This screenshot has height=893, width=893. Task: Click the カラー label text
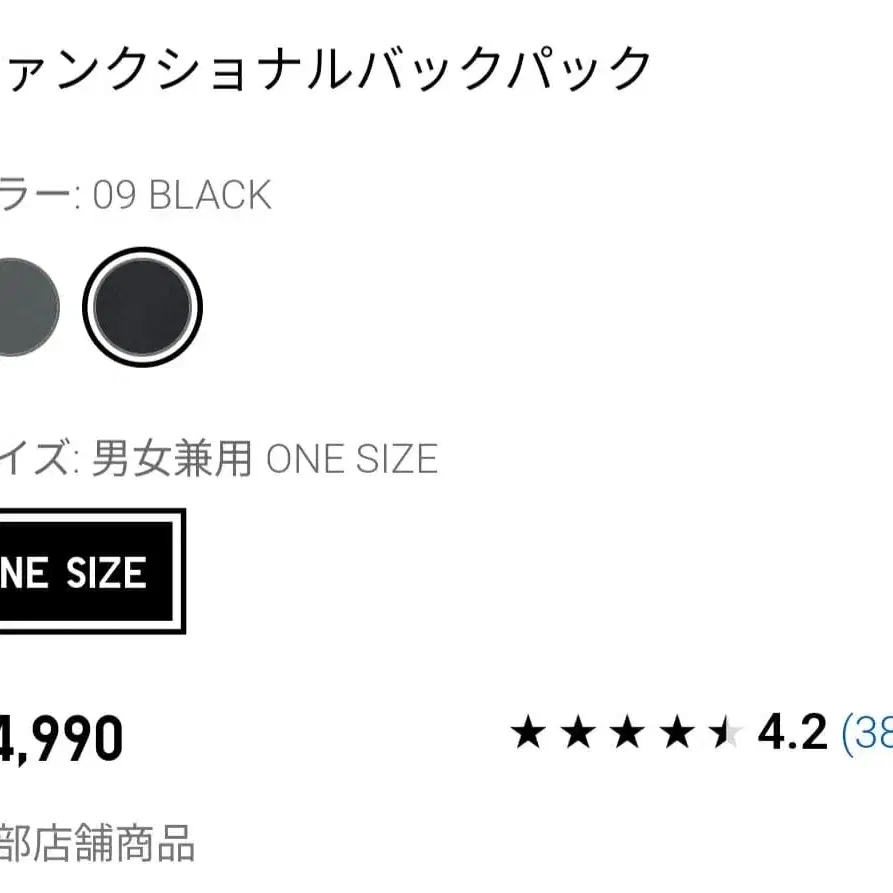click(35, 195)
